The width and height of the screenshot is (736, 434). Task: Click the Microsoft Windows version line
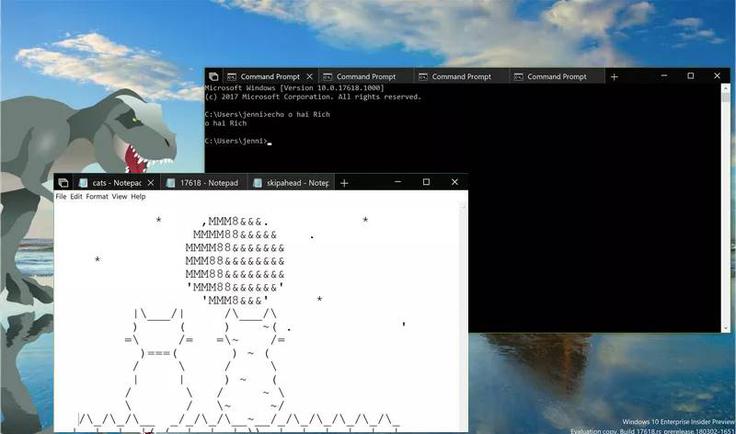click(294, 88)
